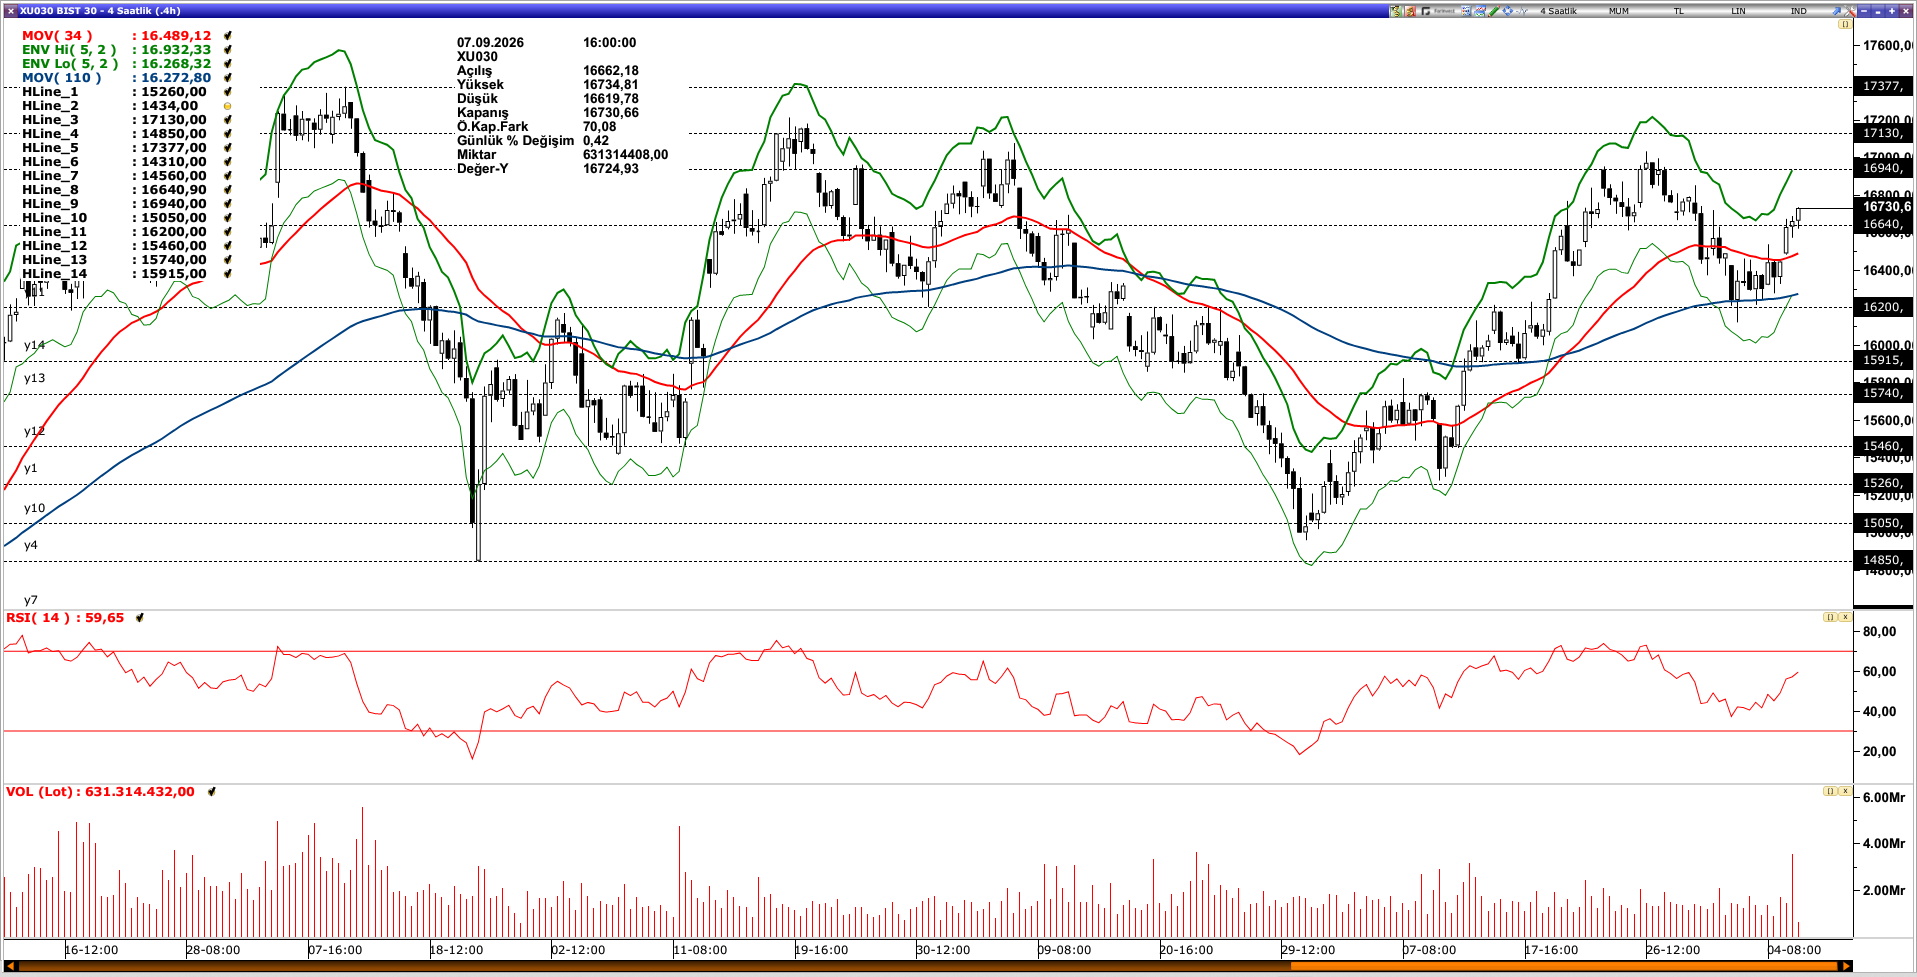Click the MOV( 34 ) indicator label

(x=57, y=36)
